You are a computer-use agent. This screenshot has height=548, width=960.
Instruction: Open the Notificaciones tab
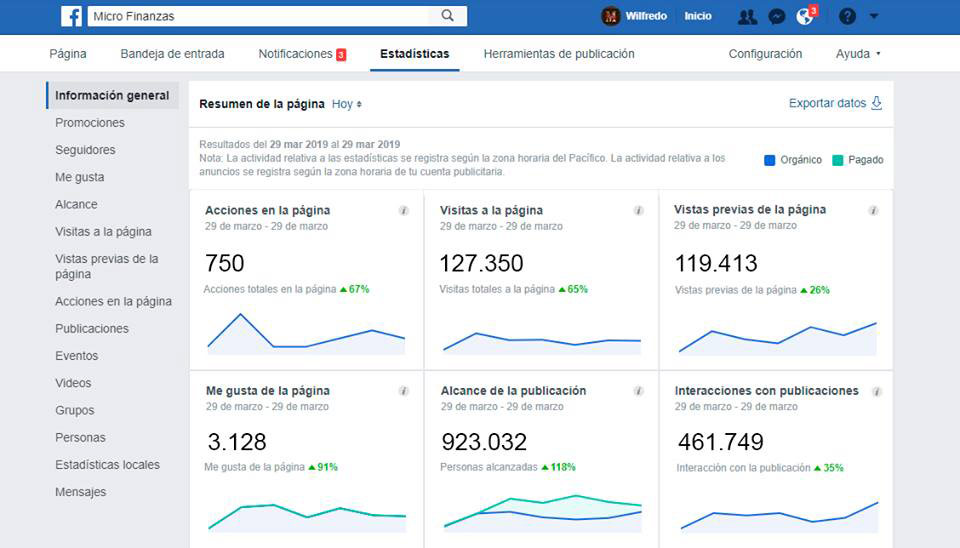302,54
